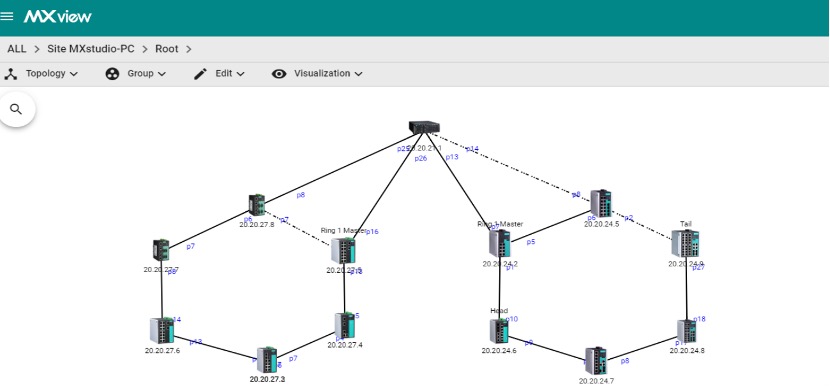Select the top core switch 20.20.27.1
Screen dimensions: 830x386
424,127
